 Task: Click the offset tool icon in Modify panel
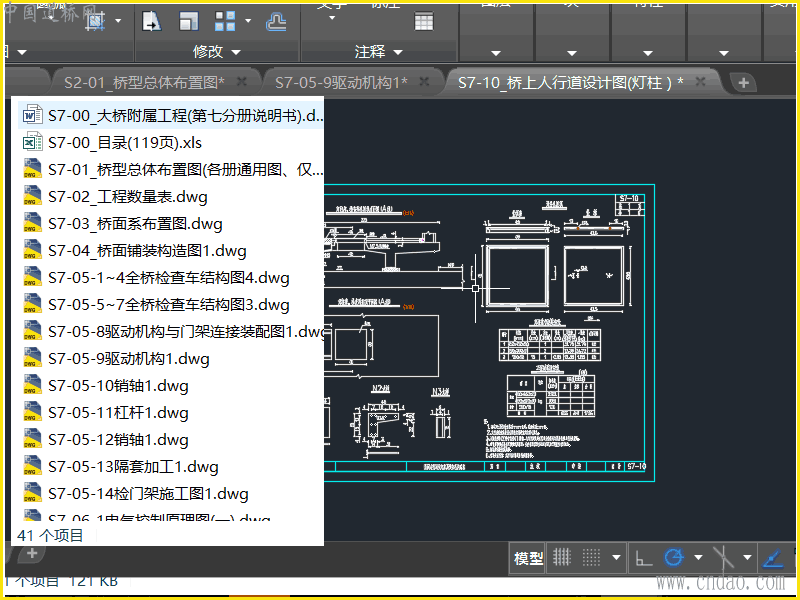[277, 21]
